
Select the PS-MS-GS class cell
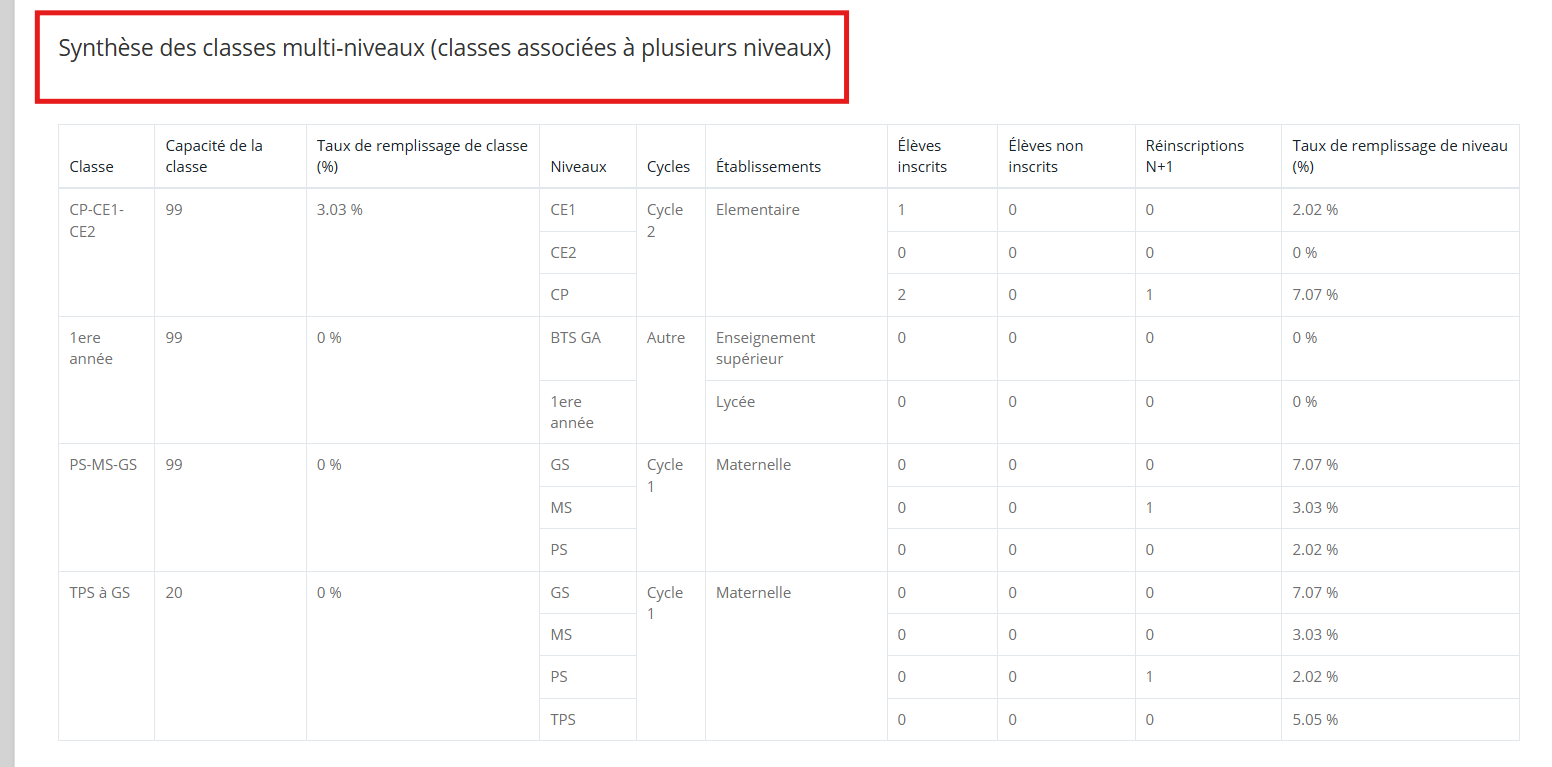pos(103,465)
